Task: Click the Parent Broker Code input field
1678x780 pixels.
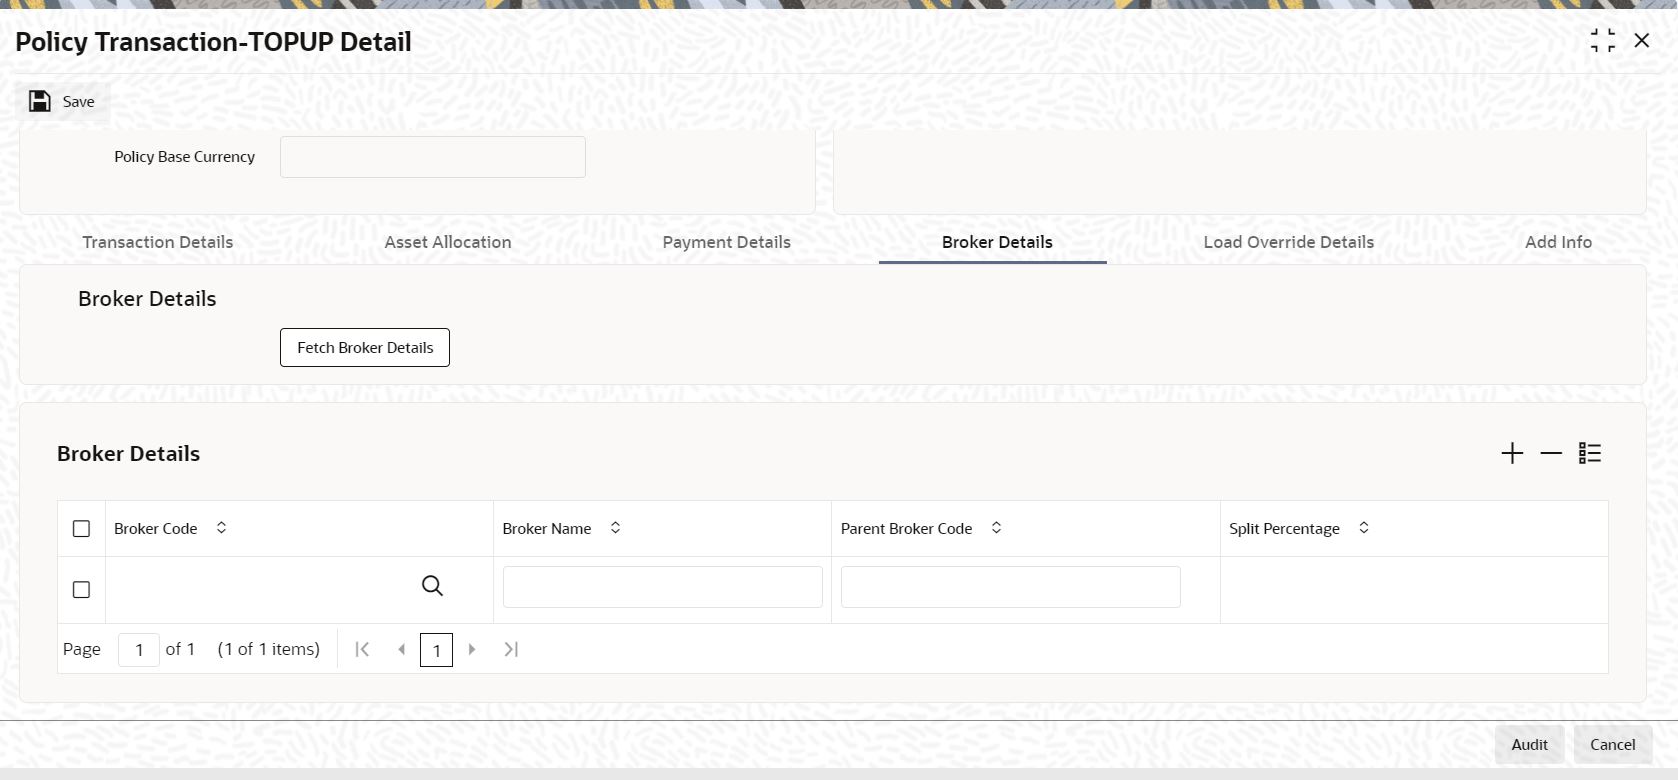Action: coord(1011,587)
